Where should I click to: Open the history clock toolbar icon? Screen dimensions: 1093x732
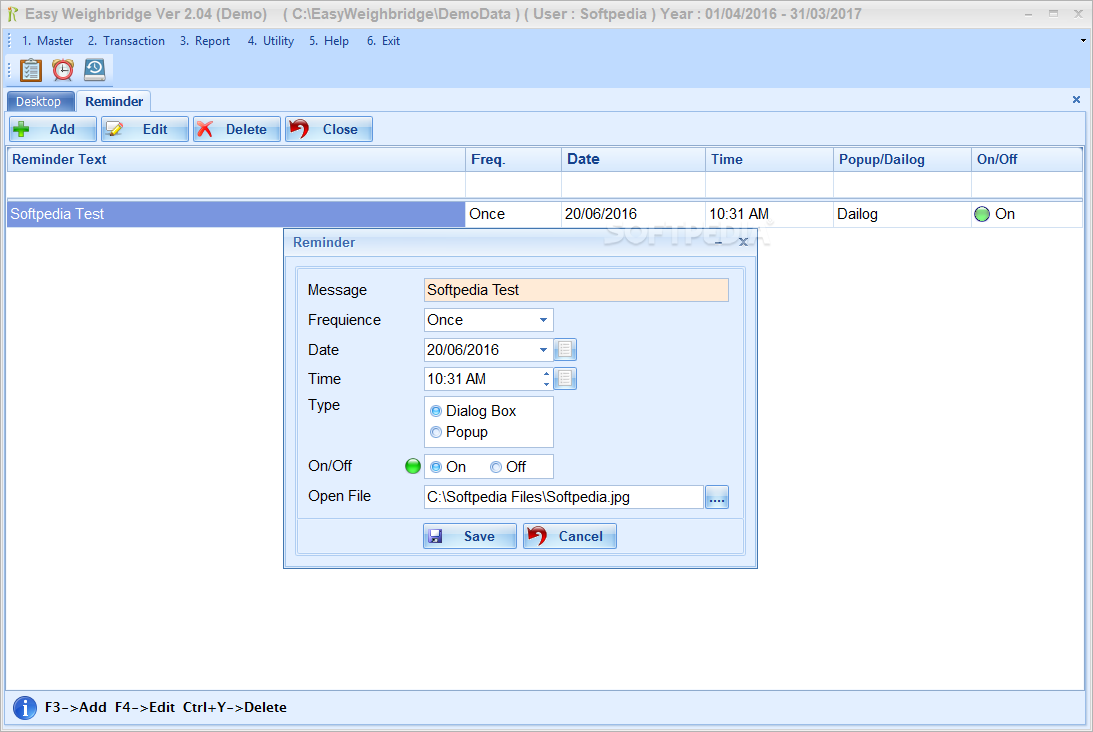tap(95, 70)
